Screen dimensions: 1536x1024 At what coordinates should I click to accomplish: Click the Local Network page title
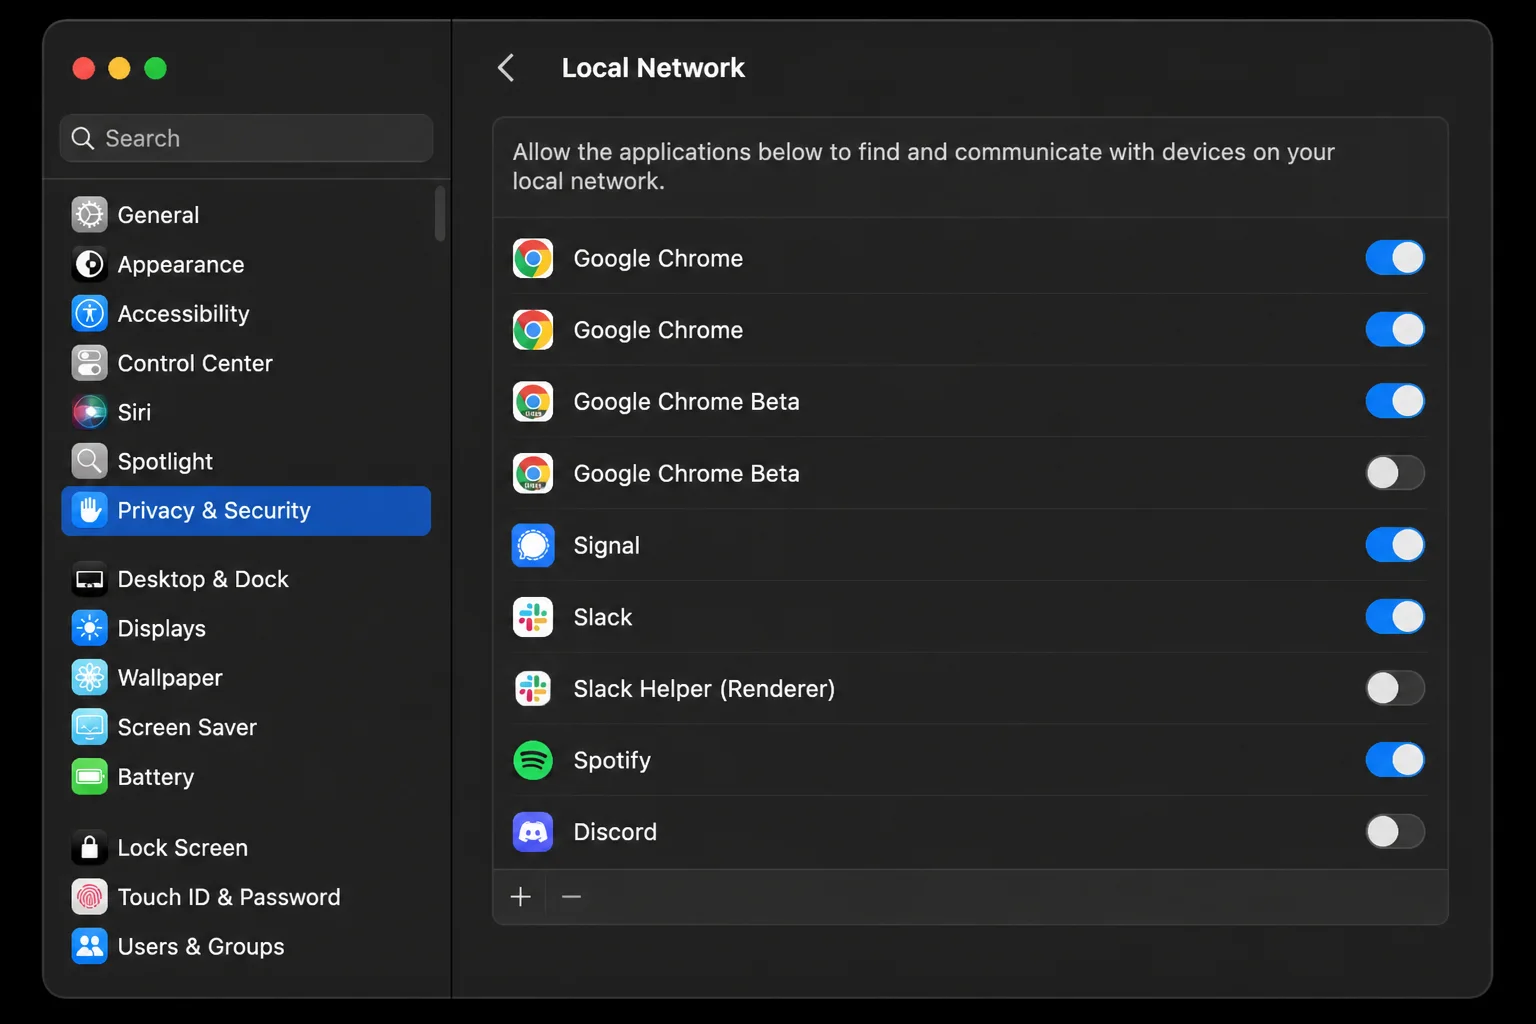coord(653,68)
